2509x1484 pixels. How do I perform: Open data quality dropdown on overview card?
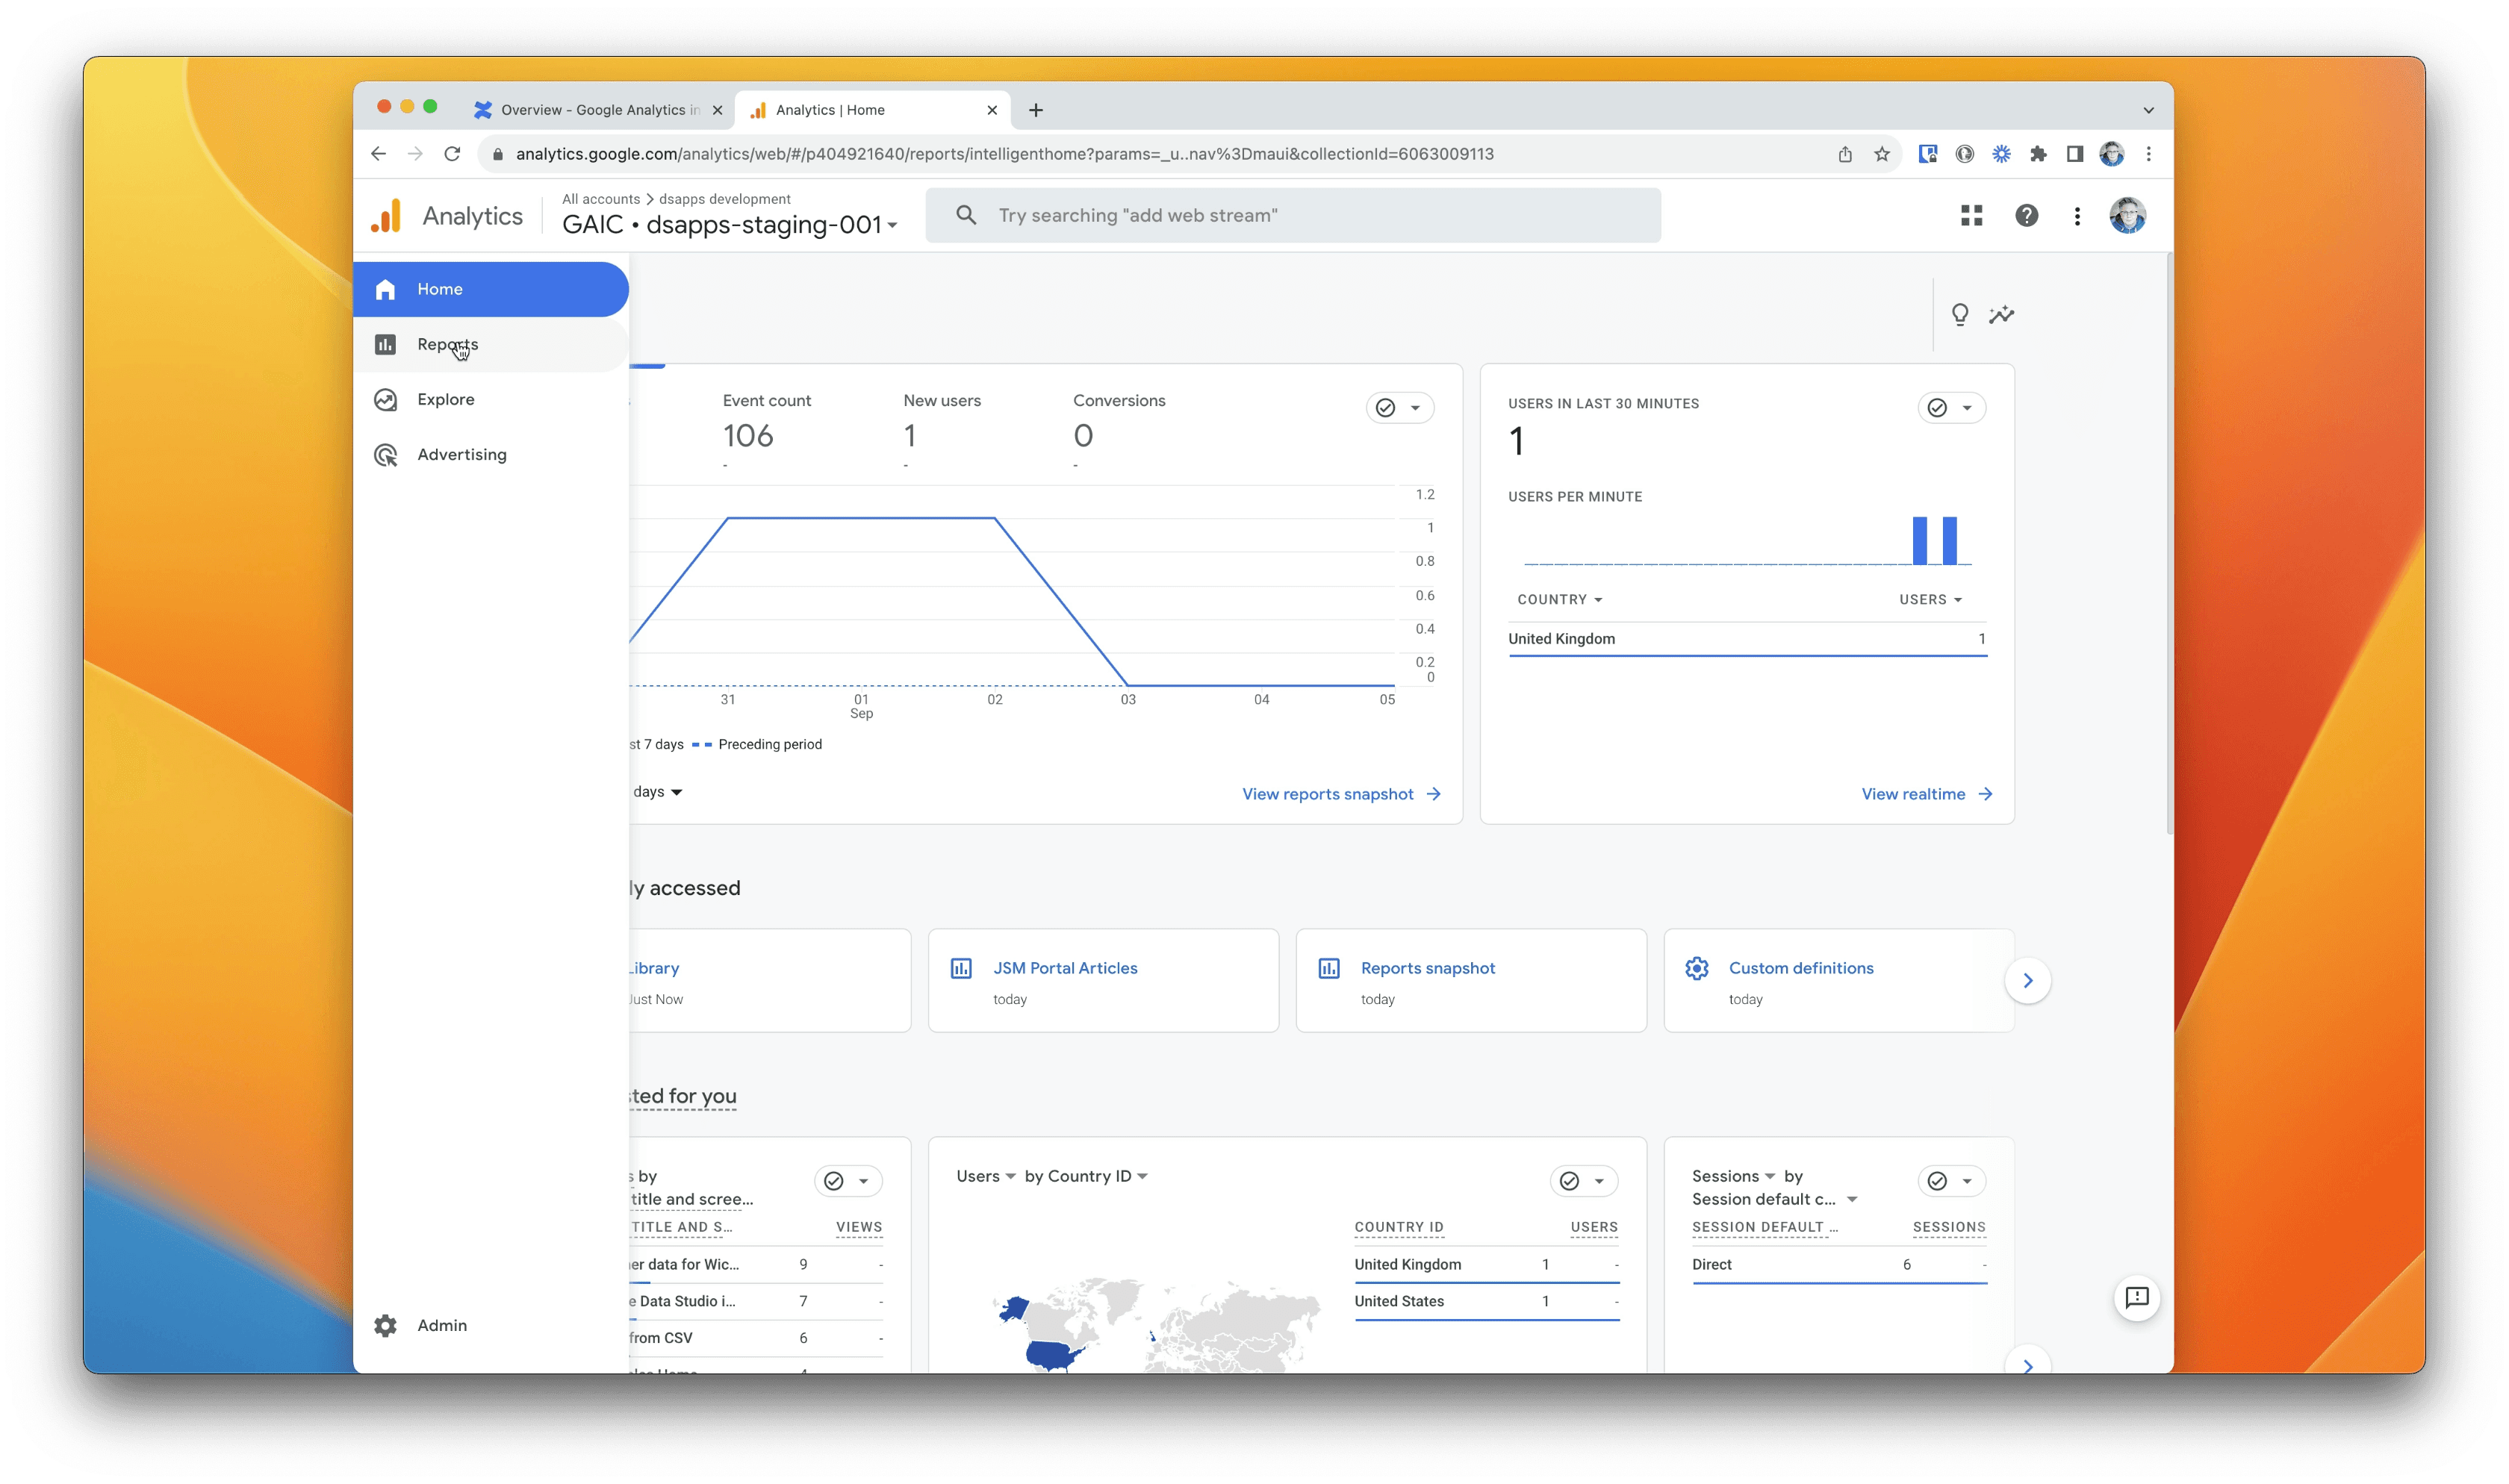coord(1399,407)
